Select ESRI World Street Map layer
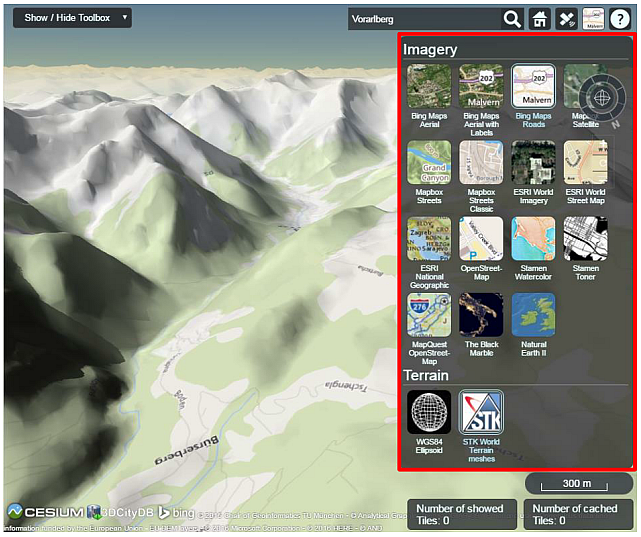This screenshot has height=537, width=641. pos(585,162)
